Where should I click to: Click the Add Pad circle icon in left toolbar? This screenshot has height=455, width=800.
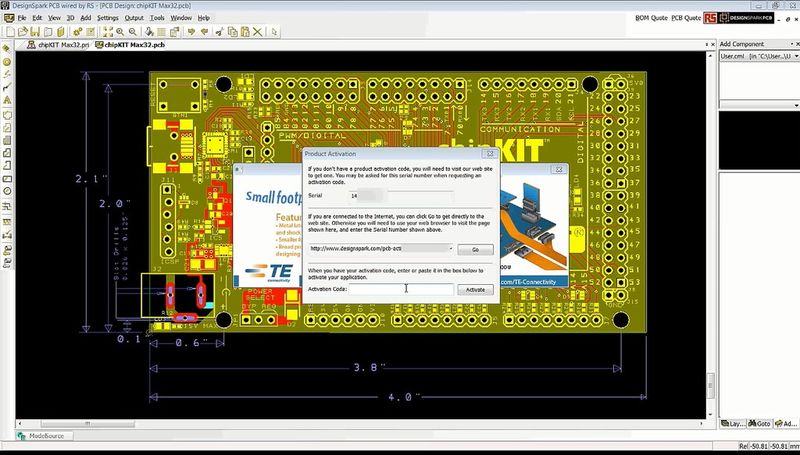(x=7, y=62)
